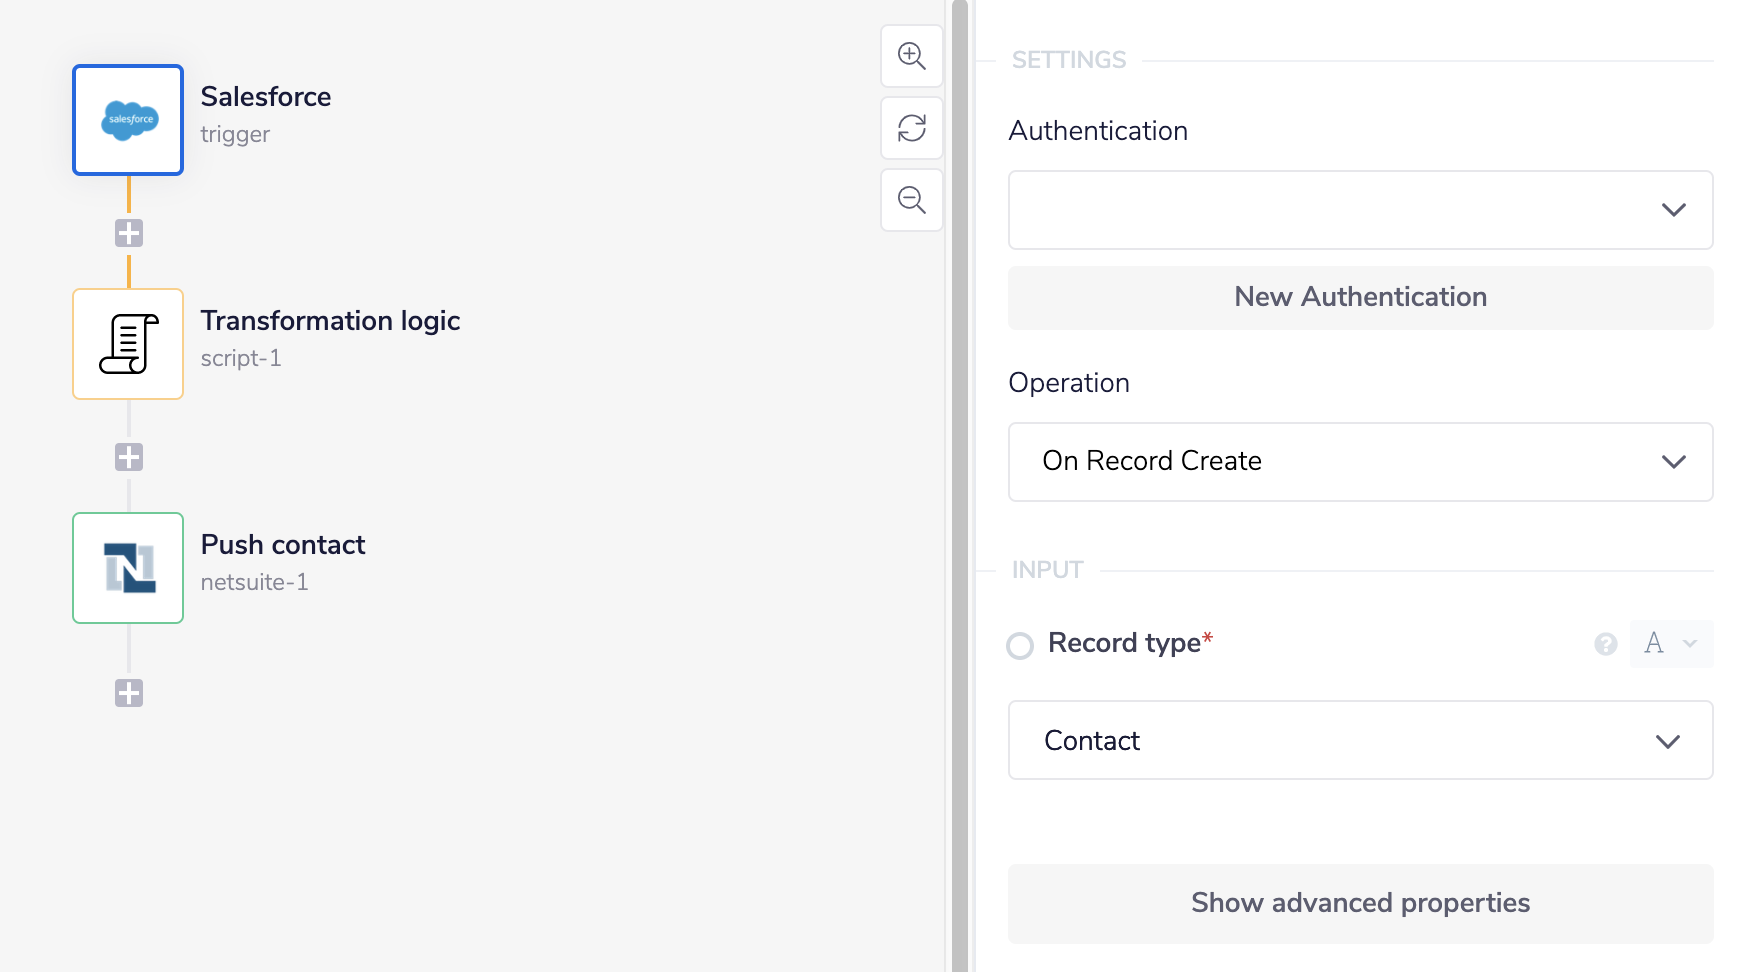
Task: Add a step below Push contact
Action: click(127, 693)
